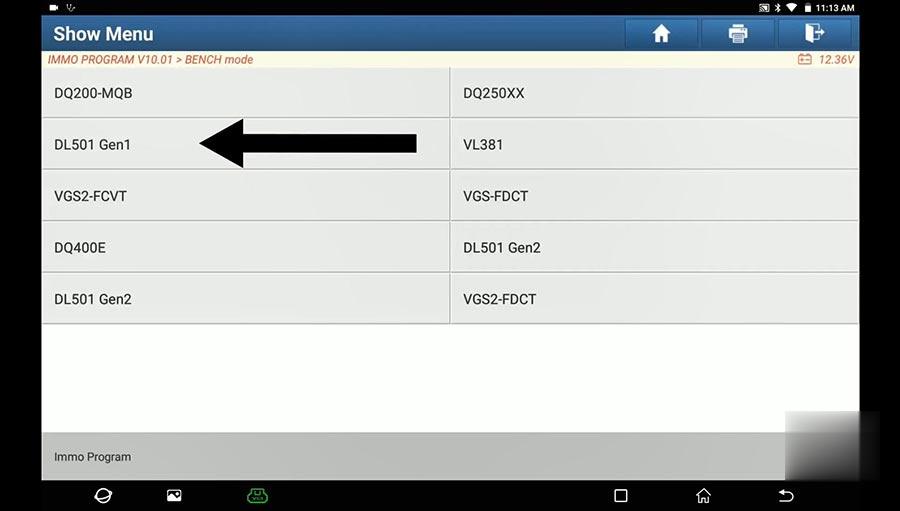The height and width of the screenshot is (511, 900).
Task: Select the VGS2-FCVT gearbox option
Action: 246,196
